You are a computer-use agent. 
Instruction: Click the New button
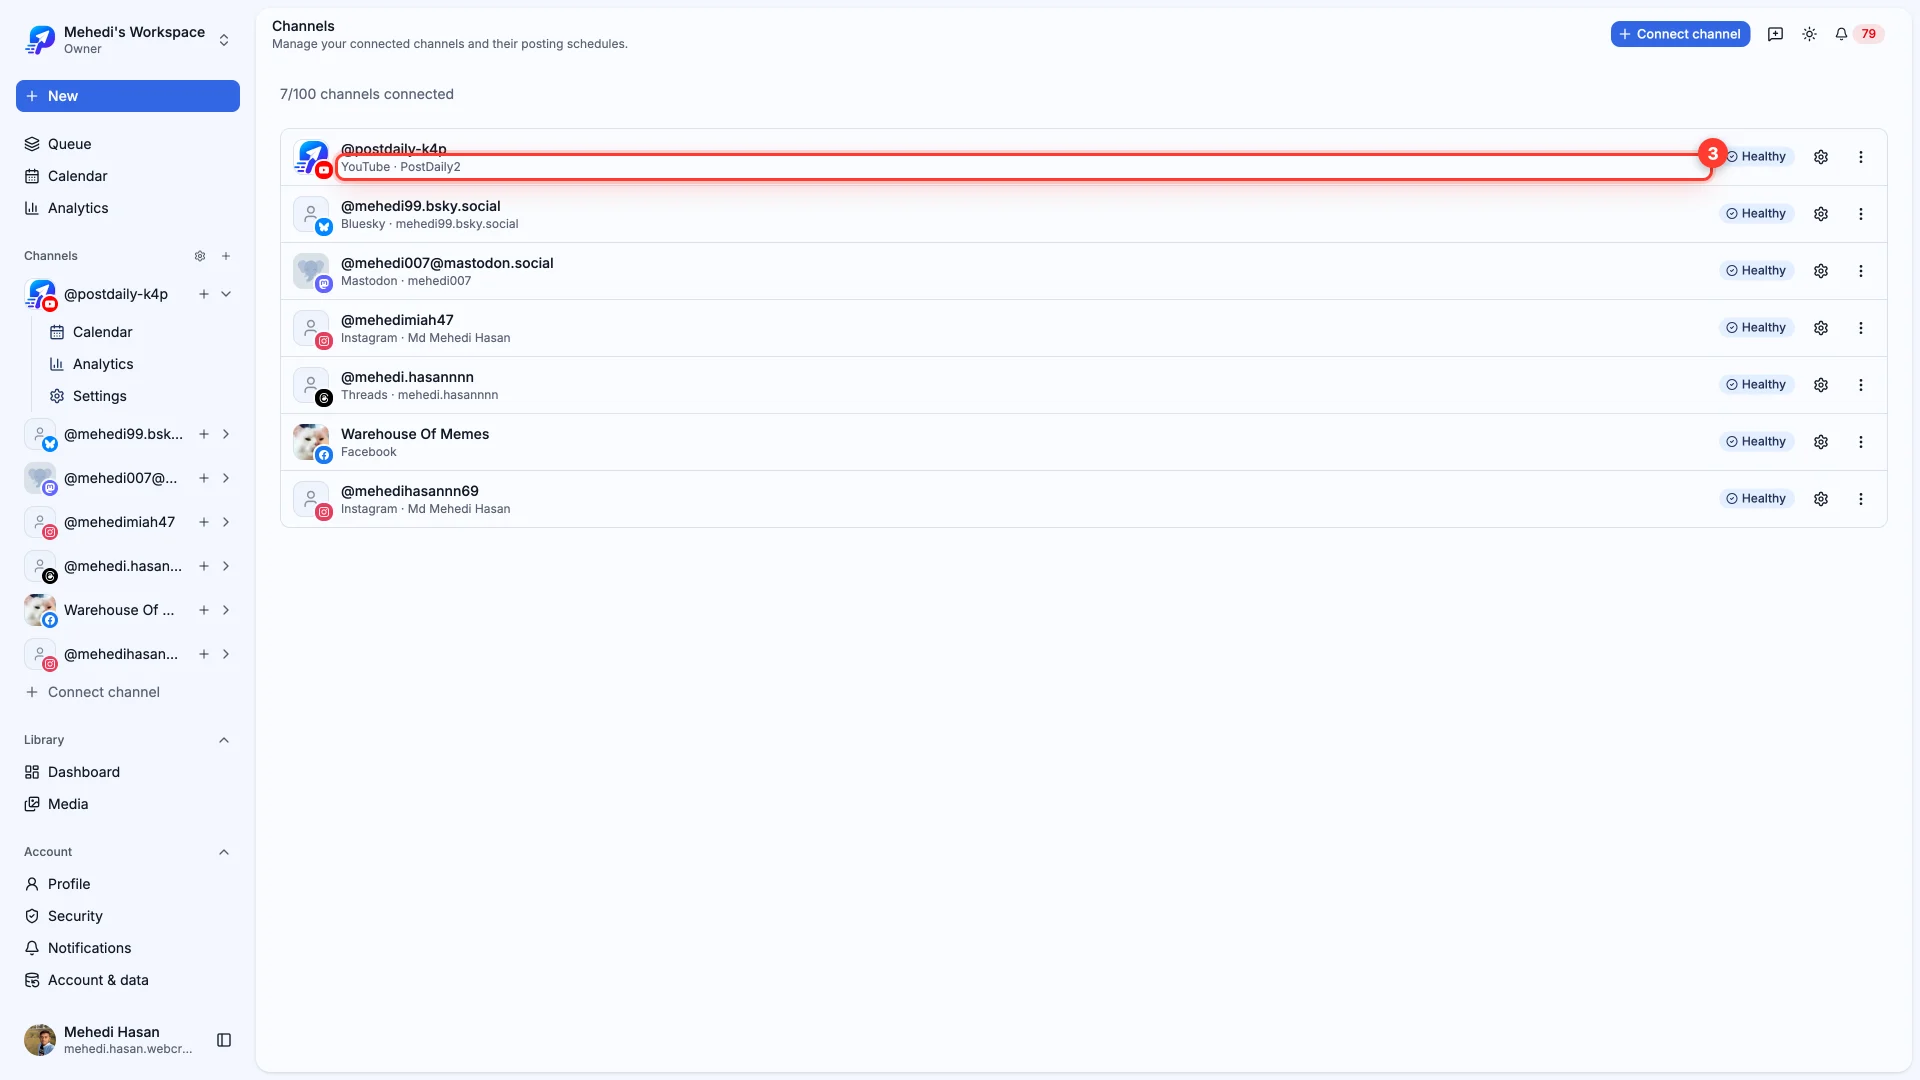128,96
